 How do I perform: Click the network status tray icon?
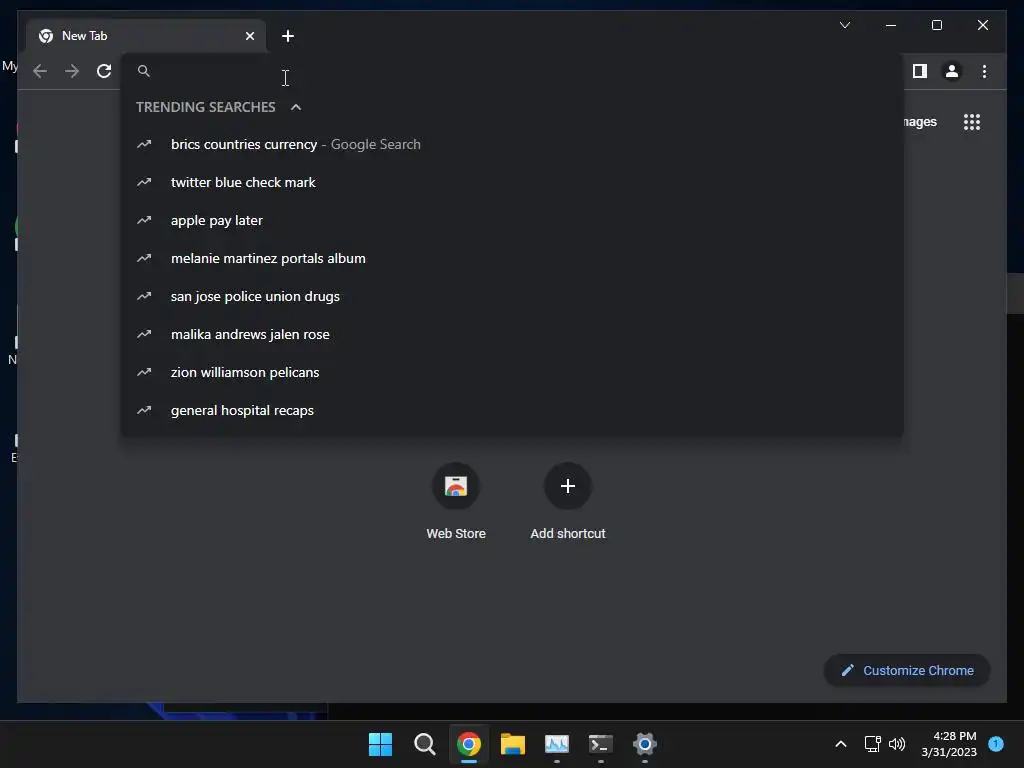(x=872, y=744)
